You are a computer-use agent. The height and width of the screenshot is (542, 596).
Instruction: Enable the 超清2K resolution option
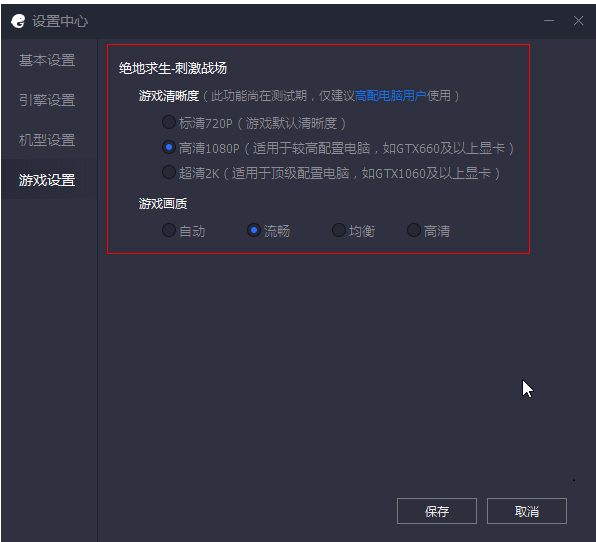pyautogui.click(x=169, y=172)
